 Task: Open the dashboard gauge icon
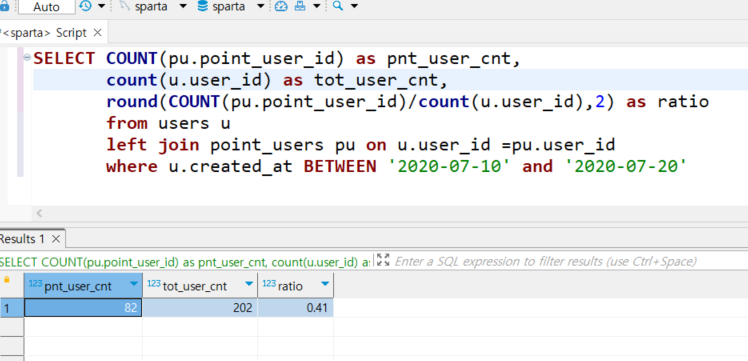(281, 6)
